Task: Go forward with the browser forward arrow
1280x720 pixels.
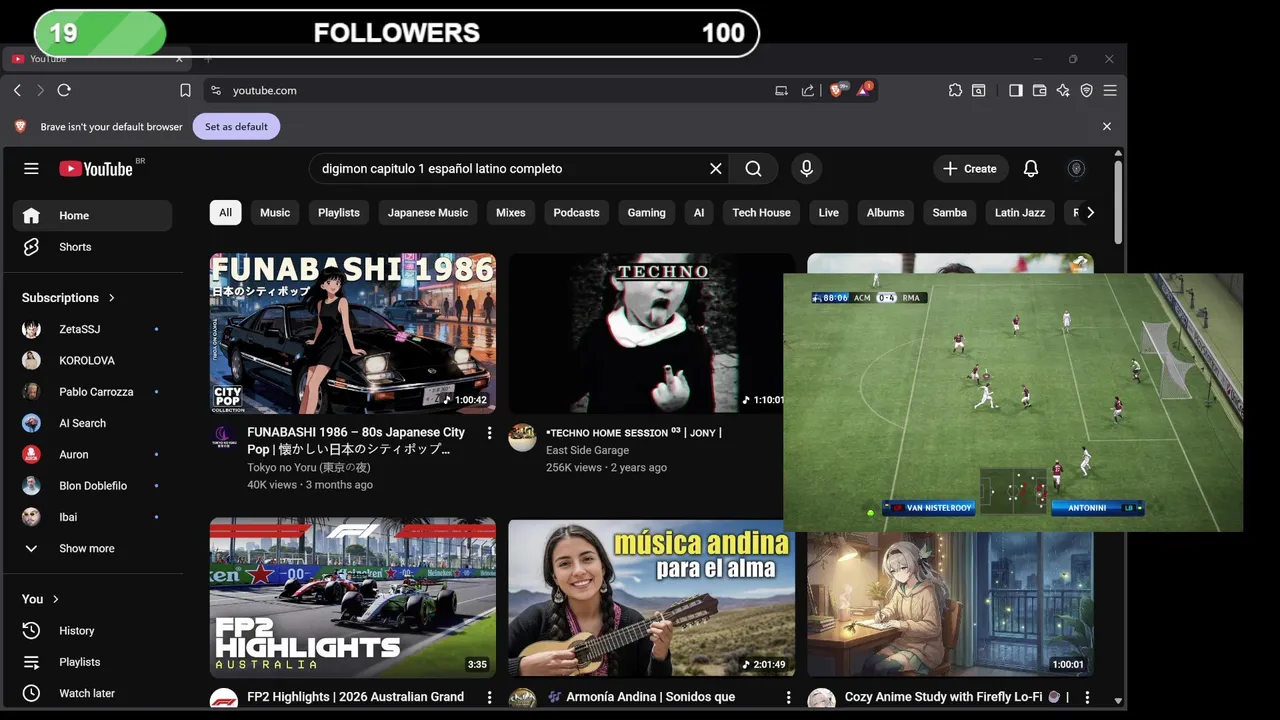Action: 40,90
